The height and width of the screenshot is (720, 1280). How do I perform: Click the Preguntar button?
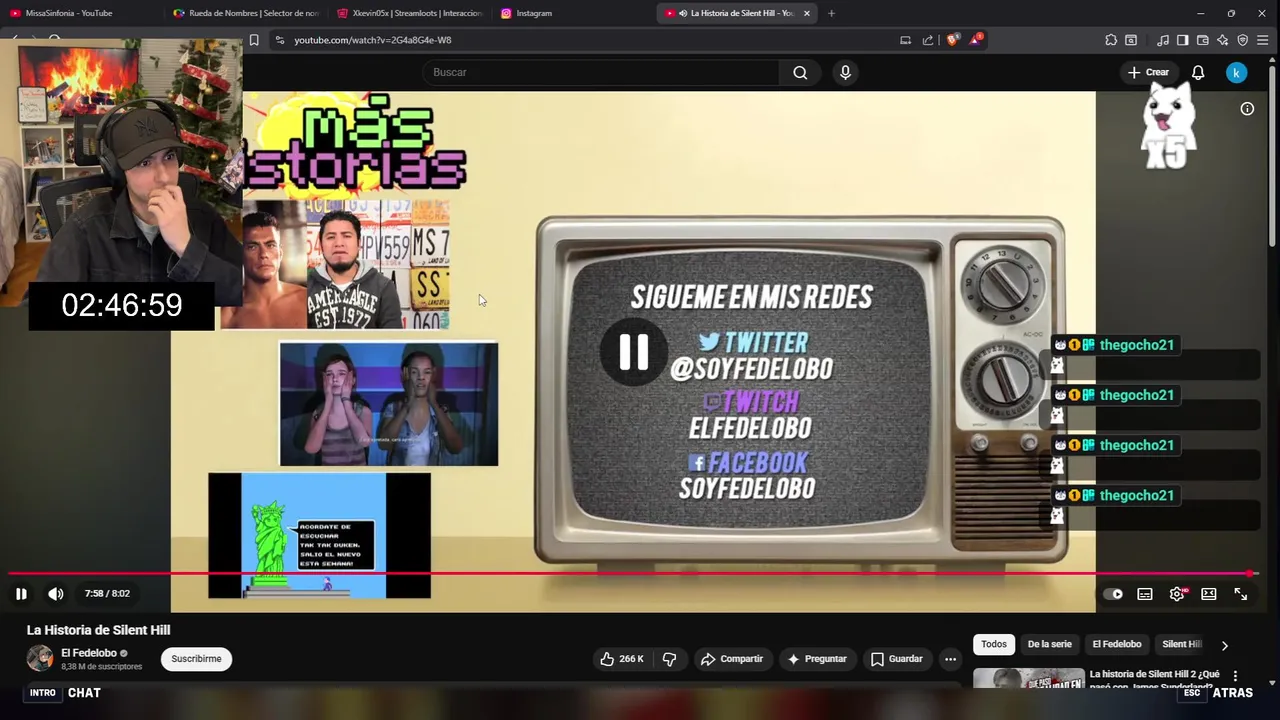click(817, 659)
